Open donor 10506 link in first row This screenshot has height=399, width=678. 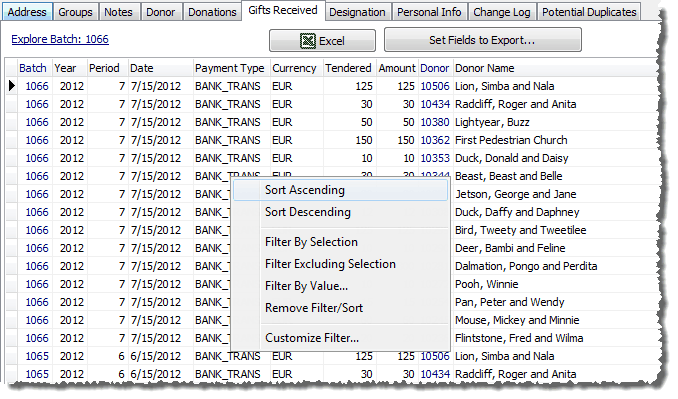(x=435, y=86)
